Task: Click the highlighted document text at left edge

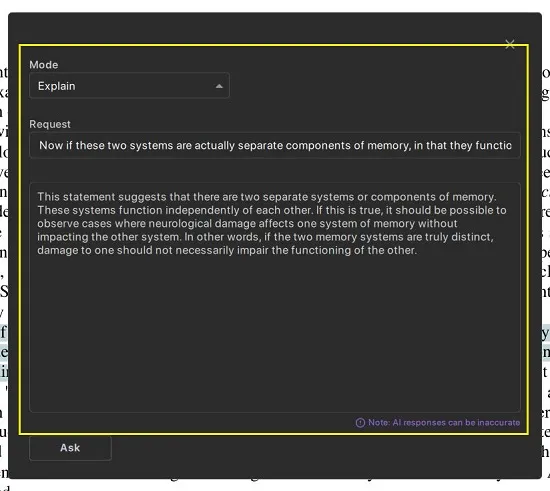Action: click(x=4, y=352)
